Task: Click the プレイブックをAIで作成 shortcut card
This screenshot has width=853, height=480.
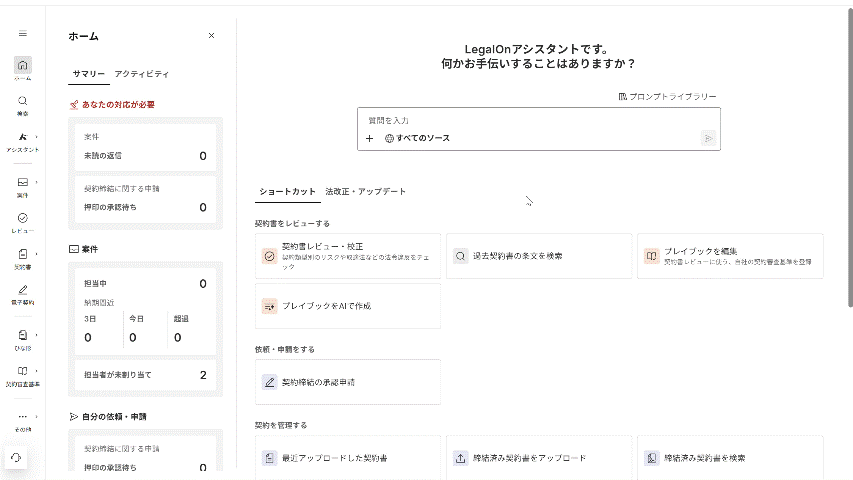Action: [347, 306]
